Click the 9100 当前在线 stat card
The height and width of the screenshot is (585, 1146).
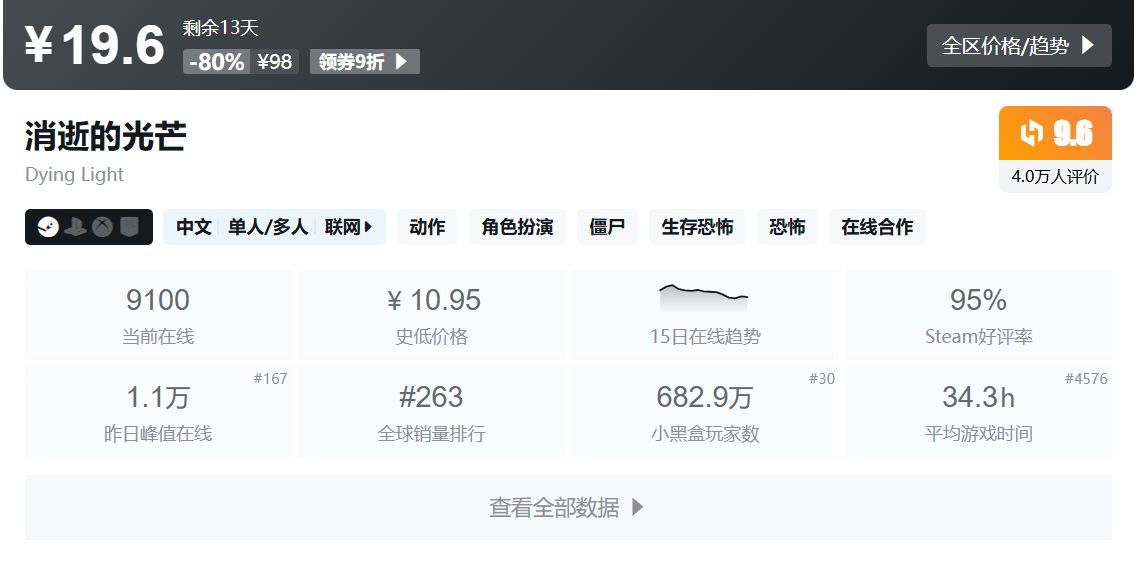pos(158,314)
